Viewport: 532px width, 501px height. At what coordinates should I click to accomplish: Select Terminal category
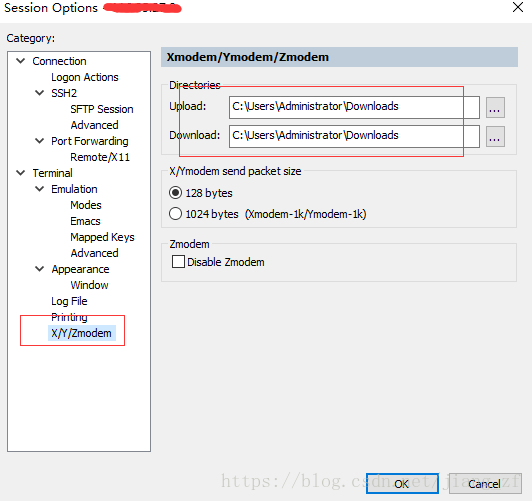[52, 173]
